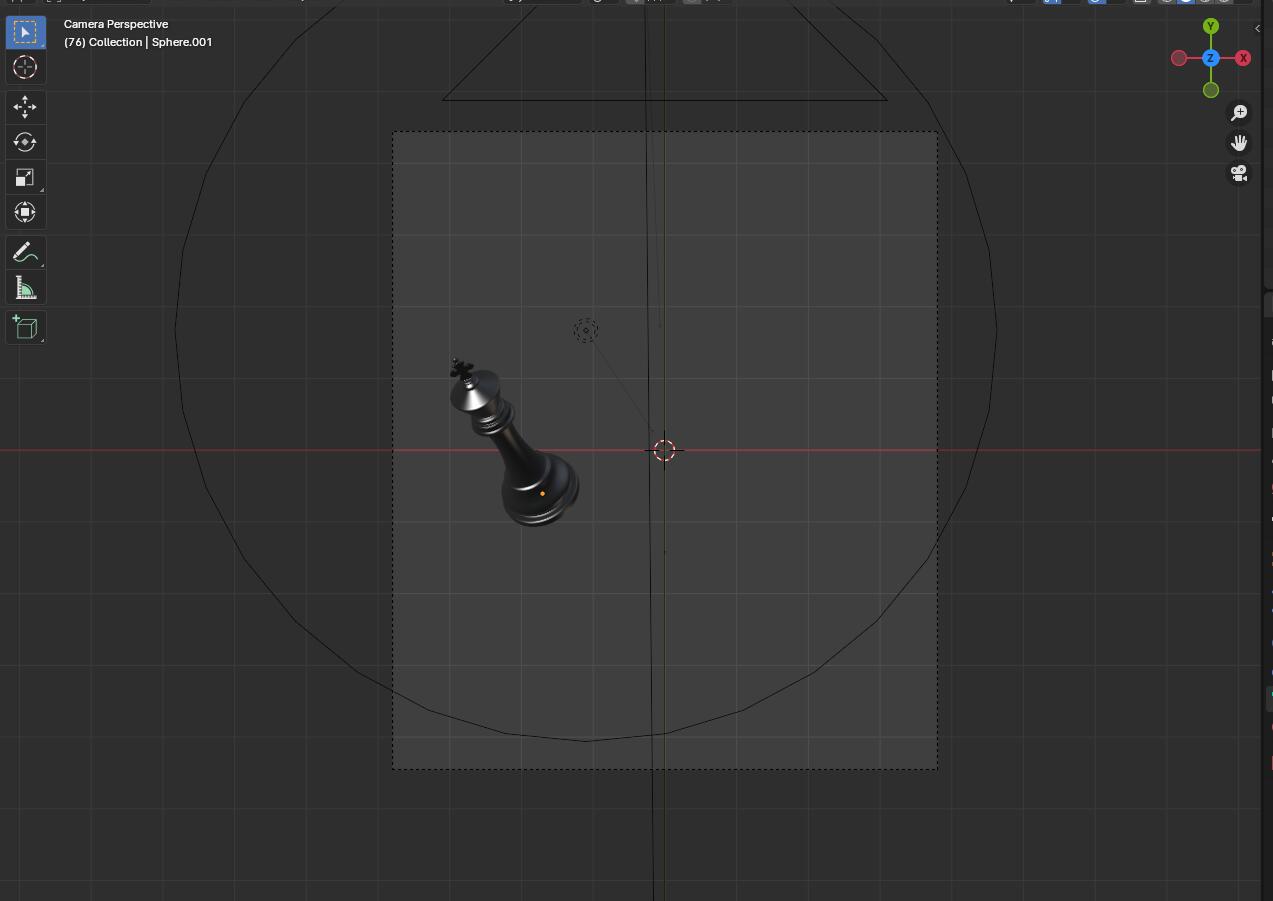This screenshot has width=1273, height=901.
Task: Activate the Transform tool
Action: (x=25, y=212)
